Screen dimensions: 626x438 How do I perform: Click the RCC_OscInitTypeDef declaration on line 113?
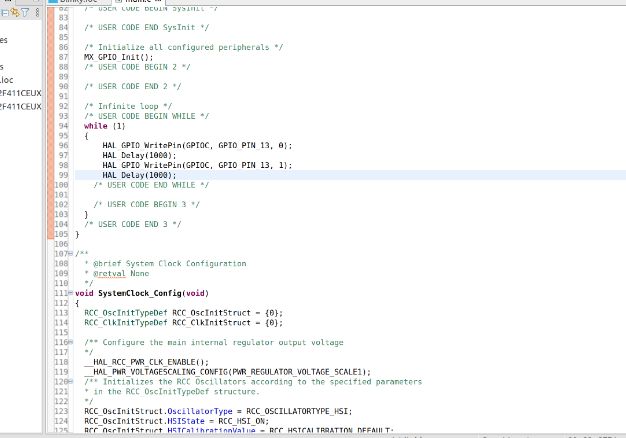click(x=184, y=313)
